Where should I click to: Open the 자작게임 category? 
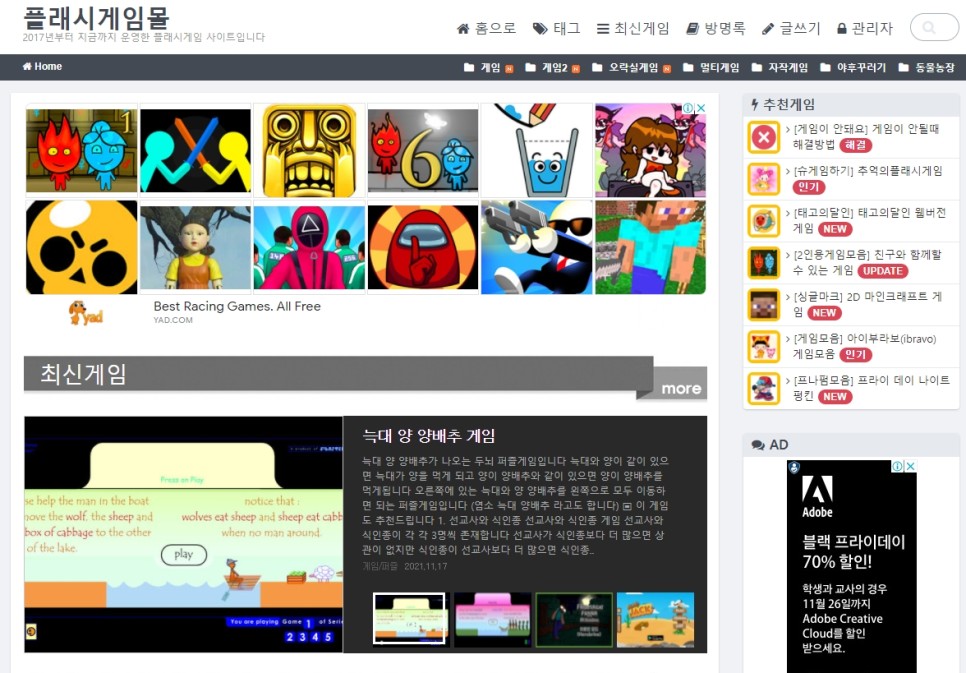click(x=779, y=68)
